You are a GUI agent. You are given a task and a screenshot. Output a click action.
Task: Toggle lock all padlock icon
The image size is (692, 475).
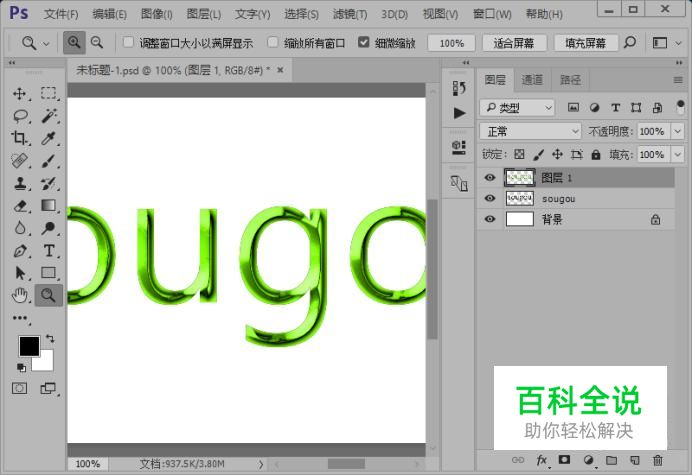tap(596, 155)
